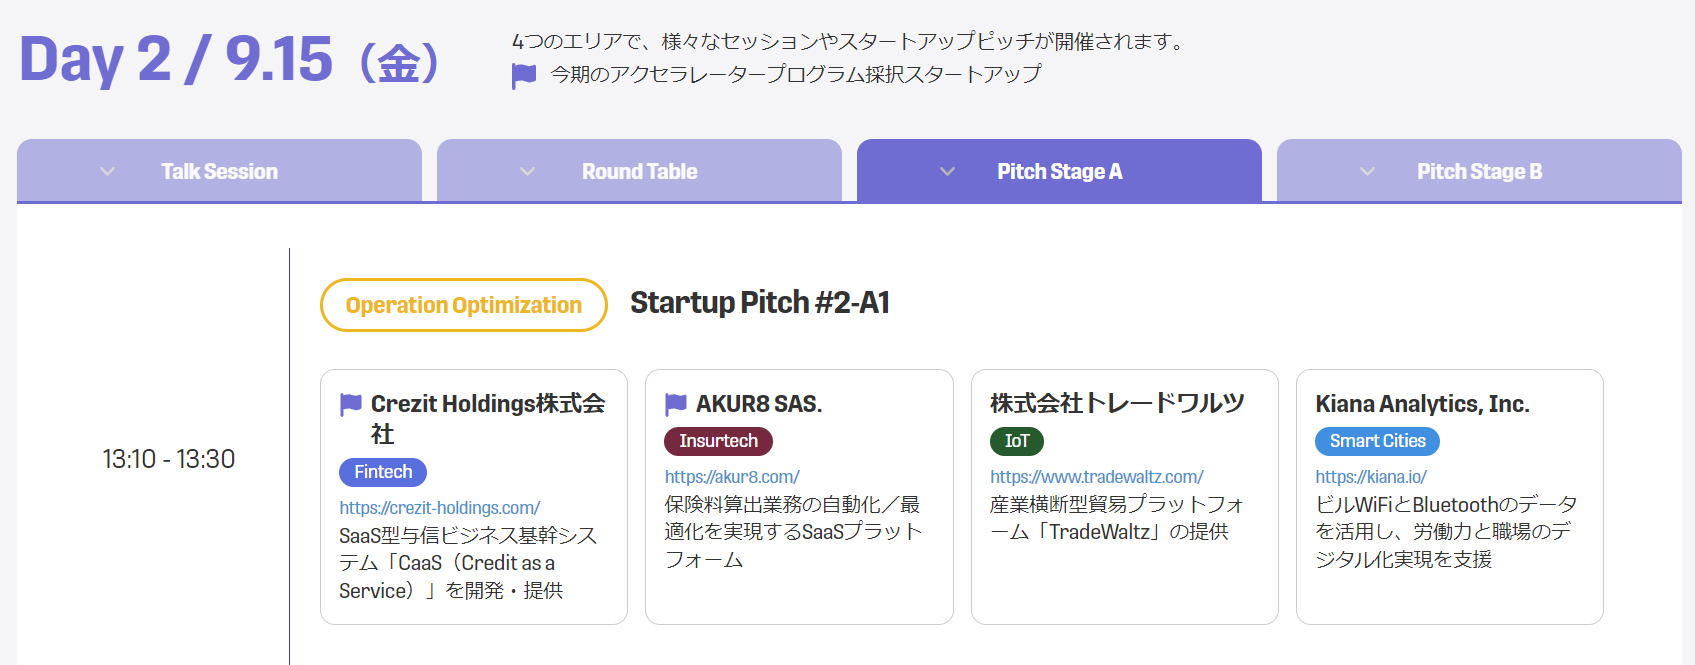
Task: Expand the Round Table chevron
Action: pyautogui.click(x=527, y=172)
